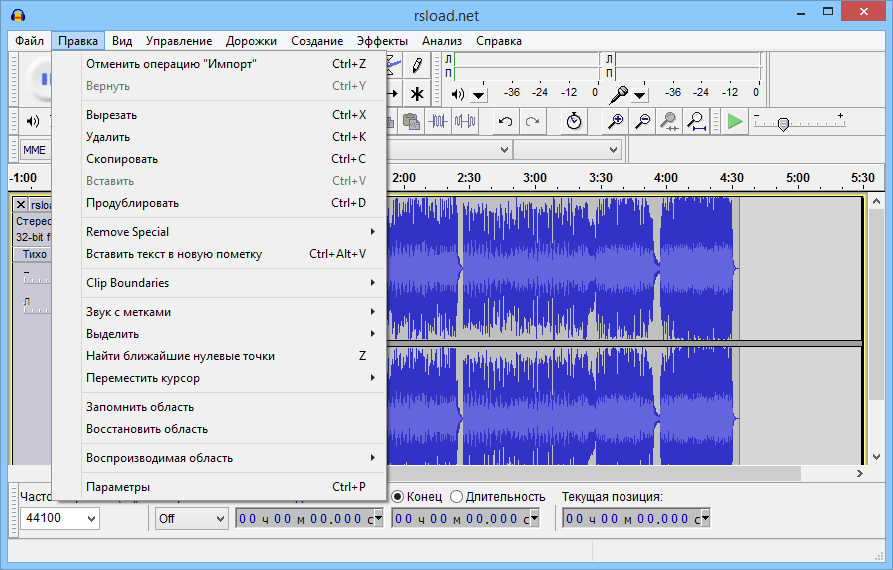Open the recording channels combo box

point(567,150)
